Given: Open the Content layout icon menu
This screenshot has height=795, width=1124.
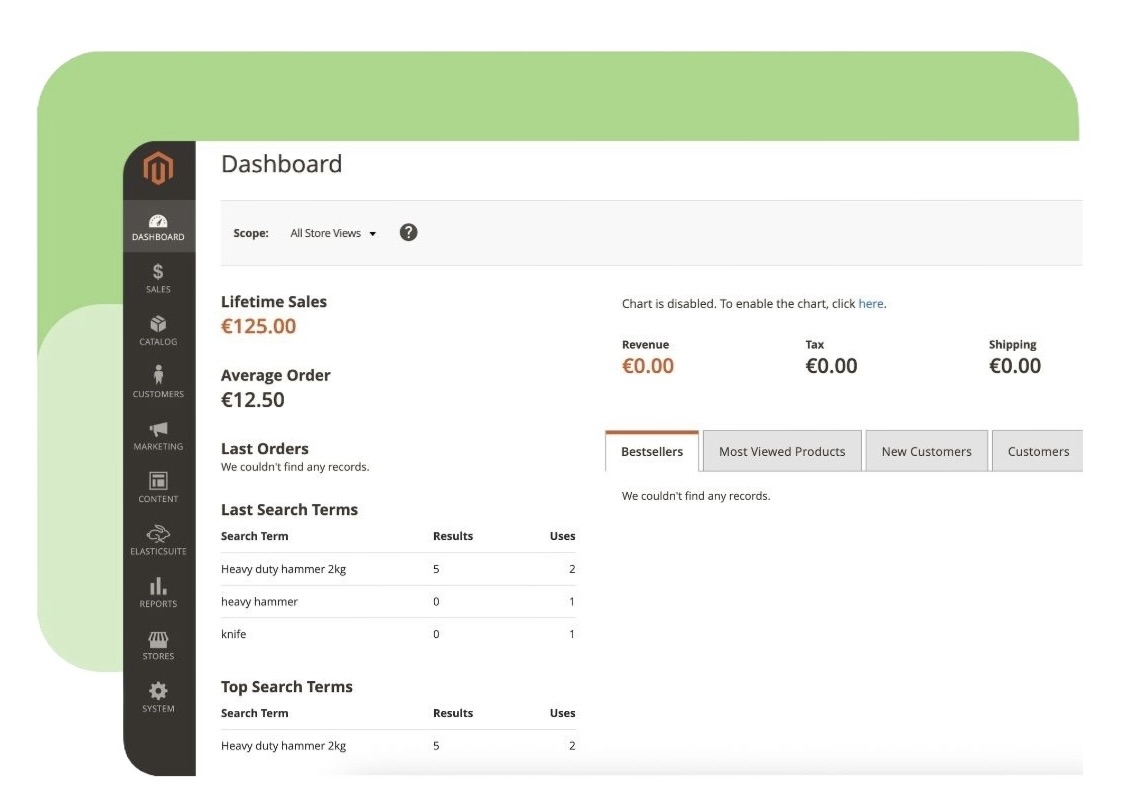Looking at the screenshot, I should [158, 482].
